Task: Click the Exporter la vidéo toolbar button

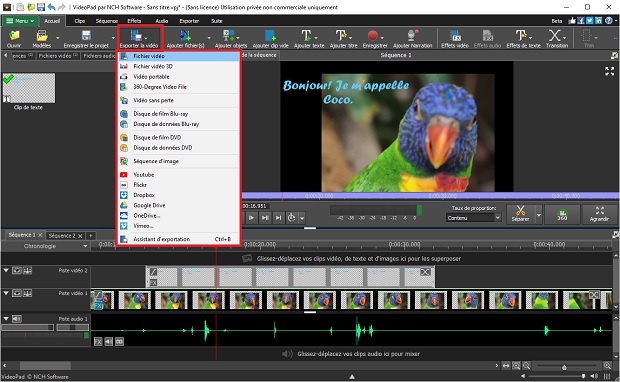Action: pos(139,38)
